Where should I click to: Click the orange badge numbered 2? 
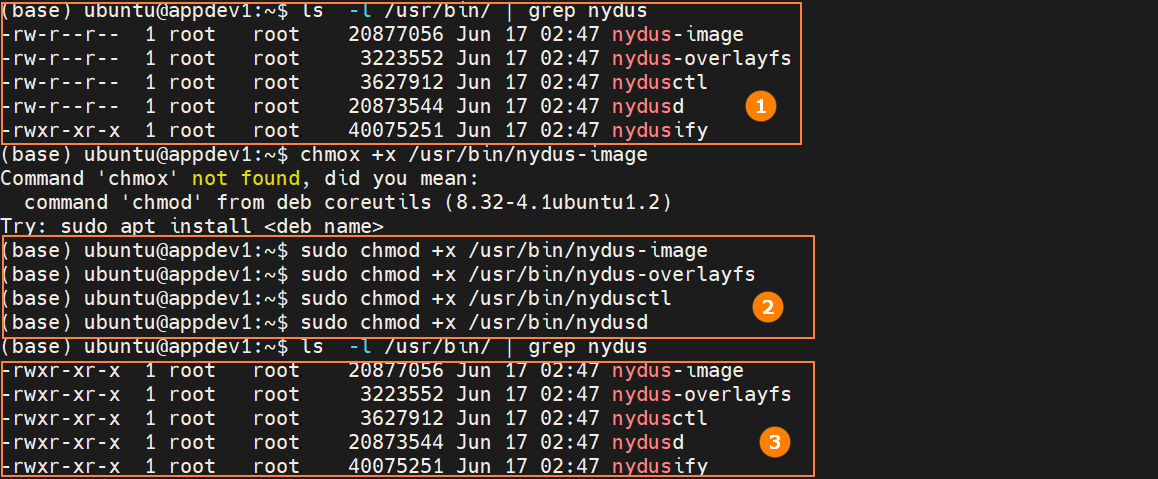point(767,307)
